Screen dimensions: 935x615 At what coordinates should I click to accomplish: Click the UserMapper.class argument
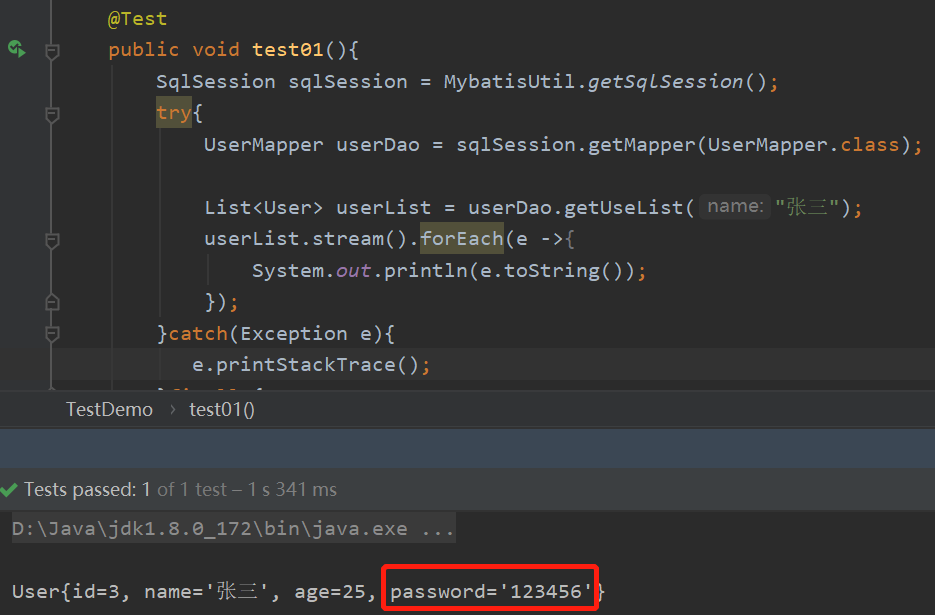click(x=803, y=144)
